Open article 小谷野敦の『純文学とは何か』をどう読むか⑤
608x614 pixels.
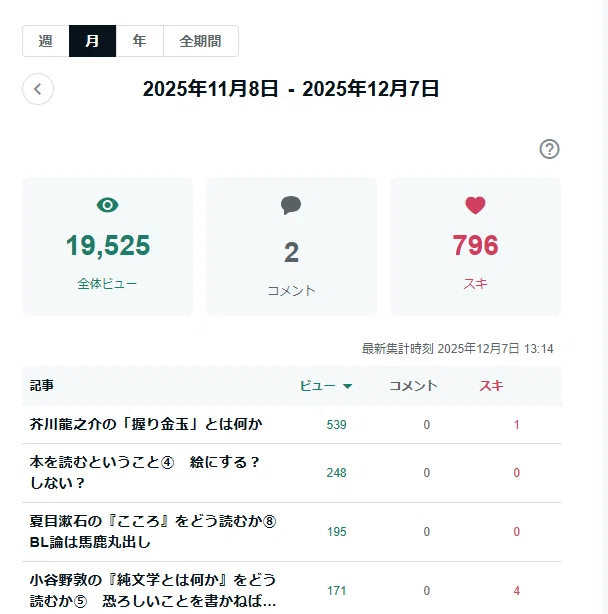tap(153, 591)
